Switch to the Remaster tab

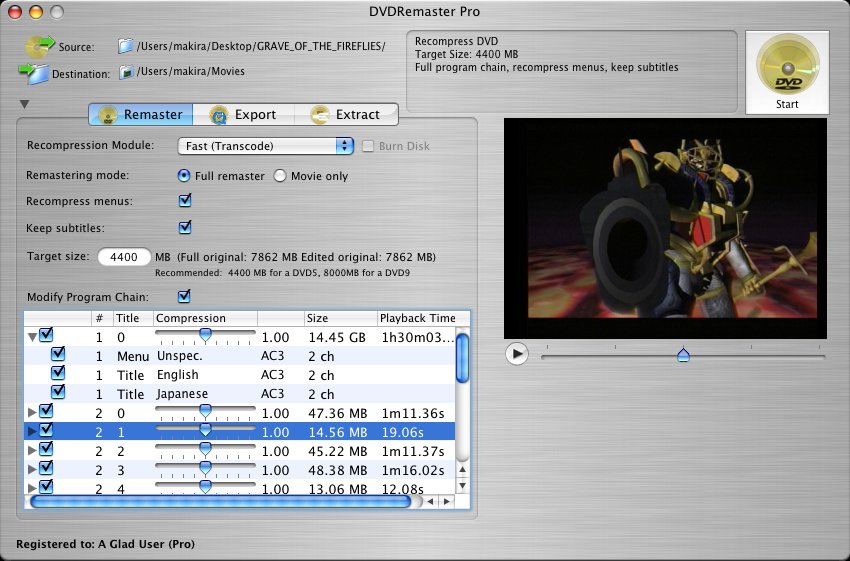pos(141,114)
